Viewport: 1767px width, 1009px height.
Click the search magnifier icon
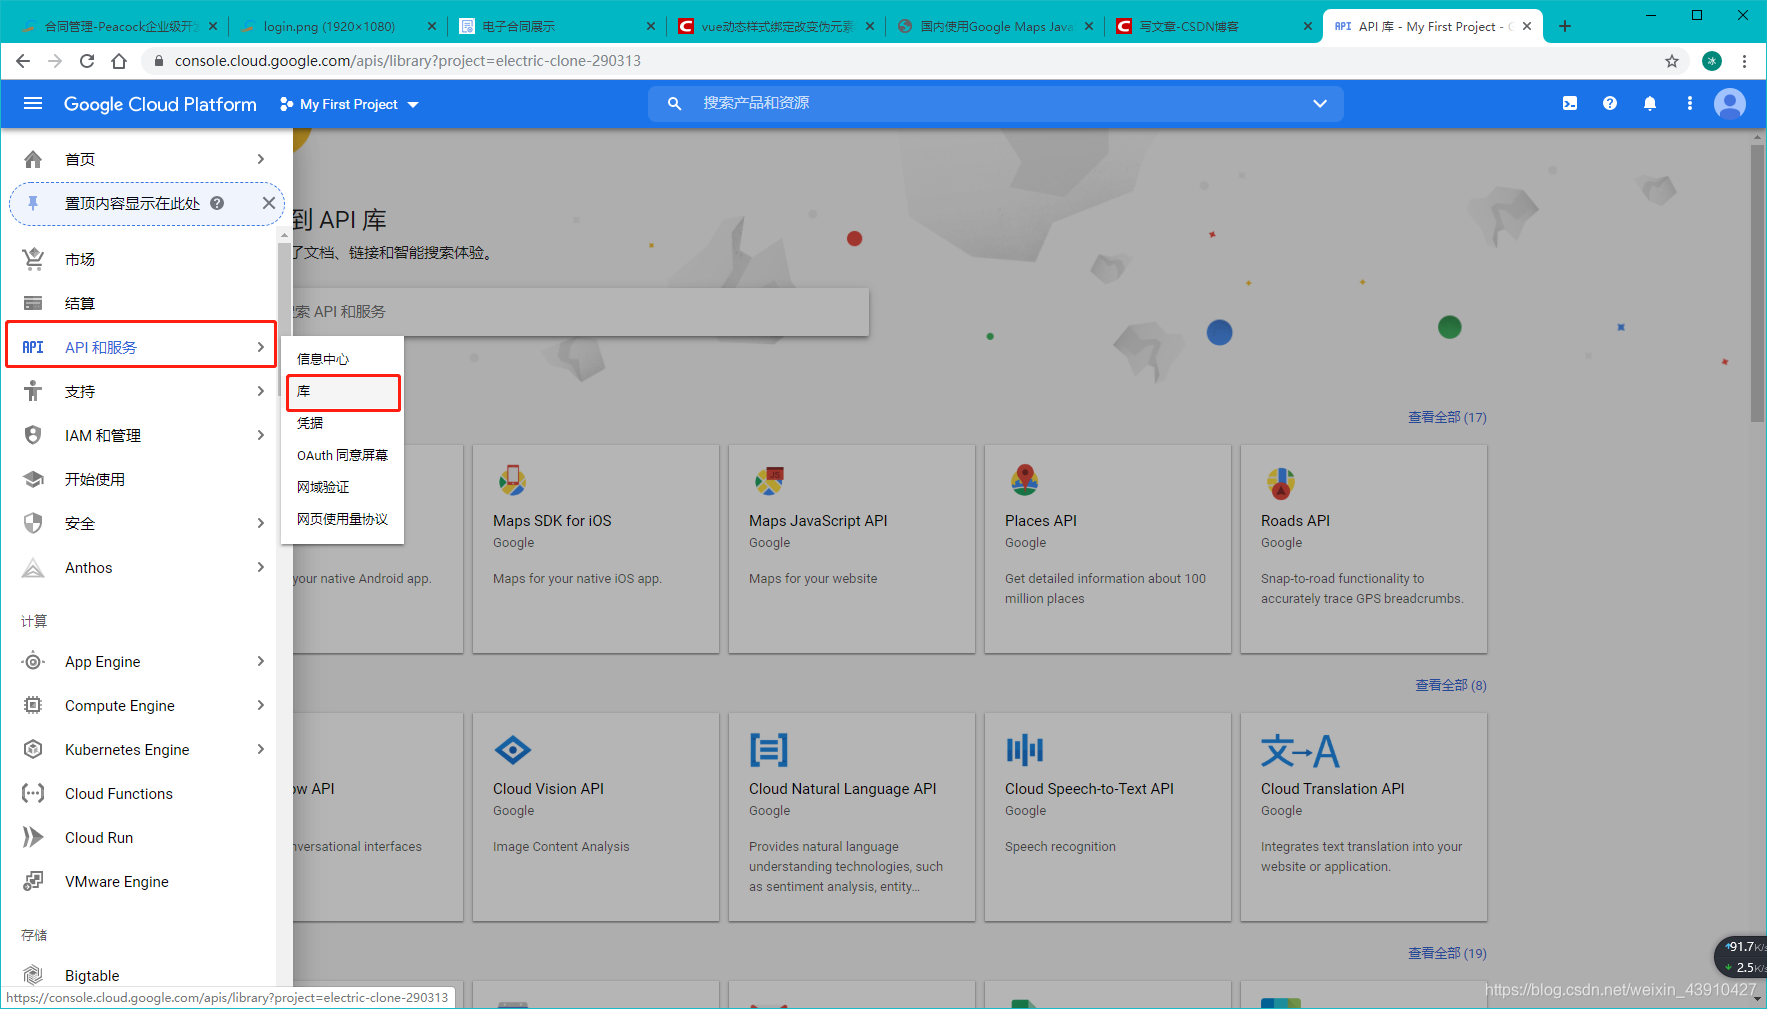tap(675, 103)
